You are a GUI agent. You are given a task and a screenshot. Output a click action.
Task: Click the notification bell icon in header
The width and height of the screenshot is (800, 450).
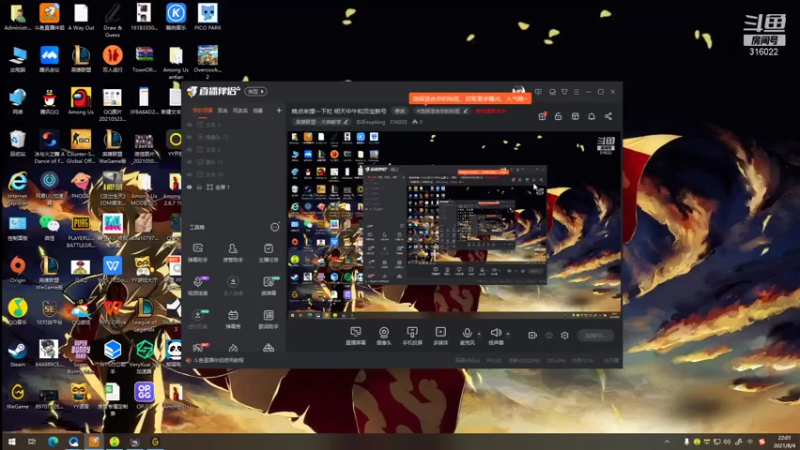coord(591,116)
